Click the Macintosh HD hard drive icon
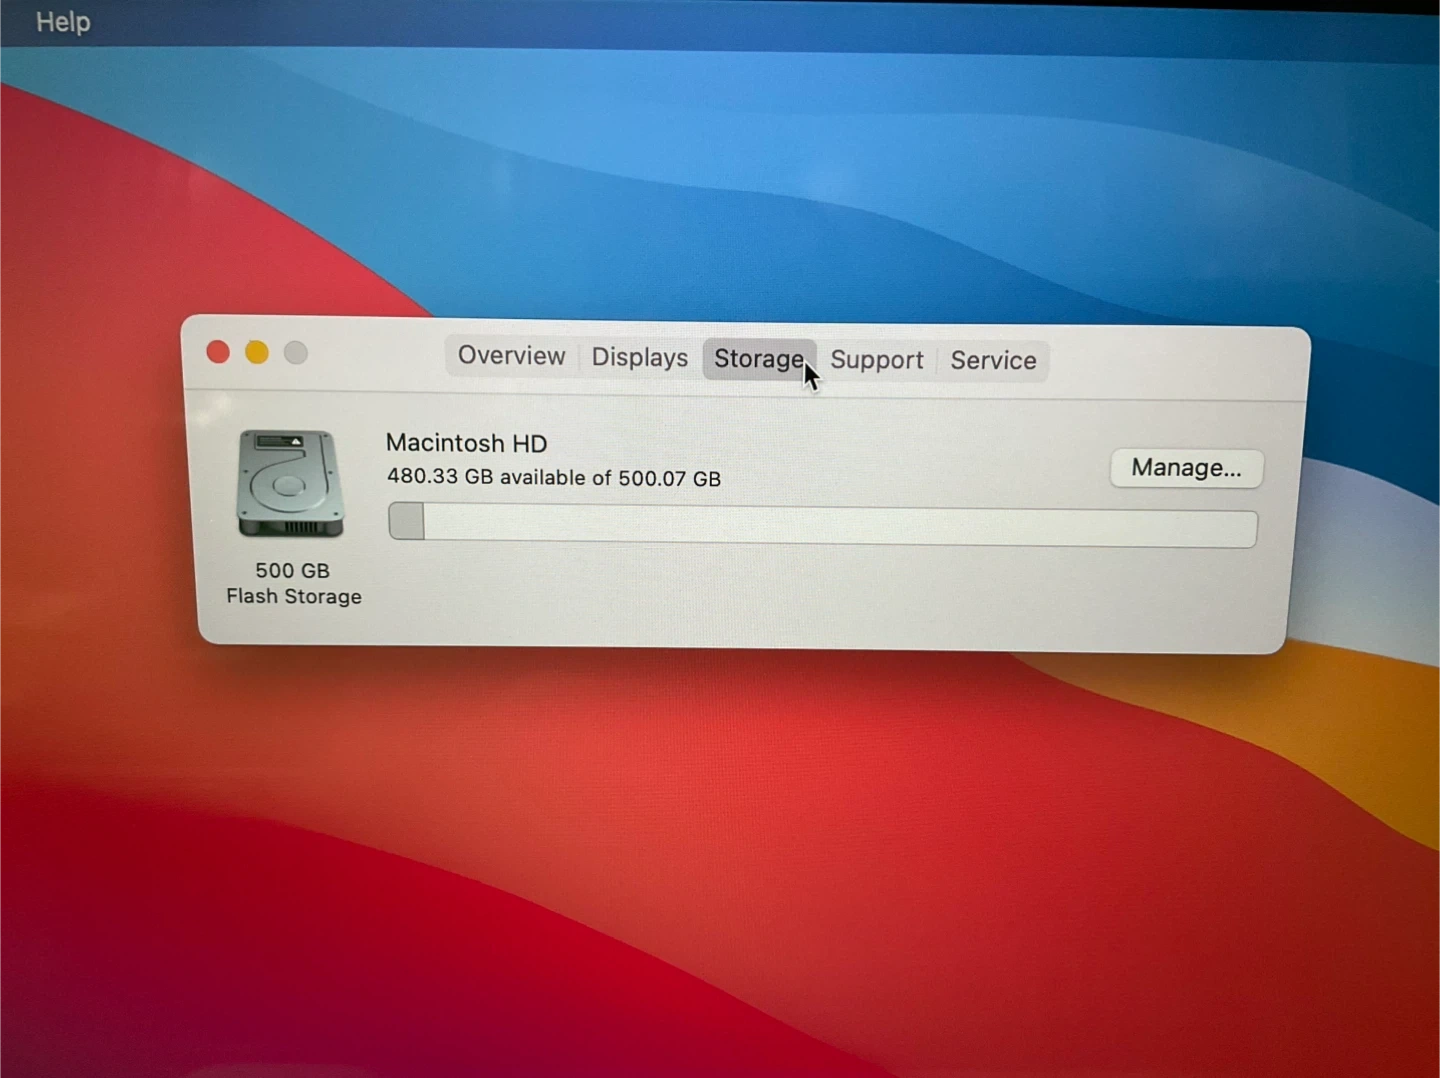The width and height of the screenshot is (1440, 1078). tap(290, 484)
